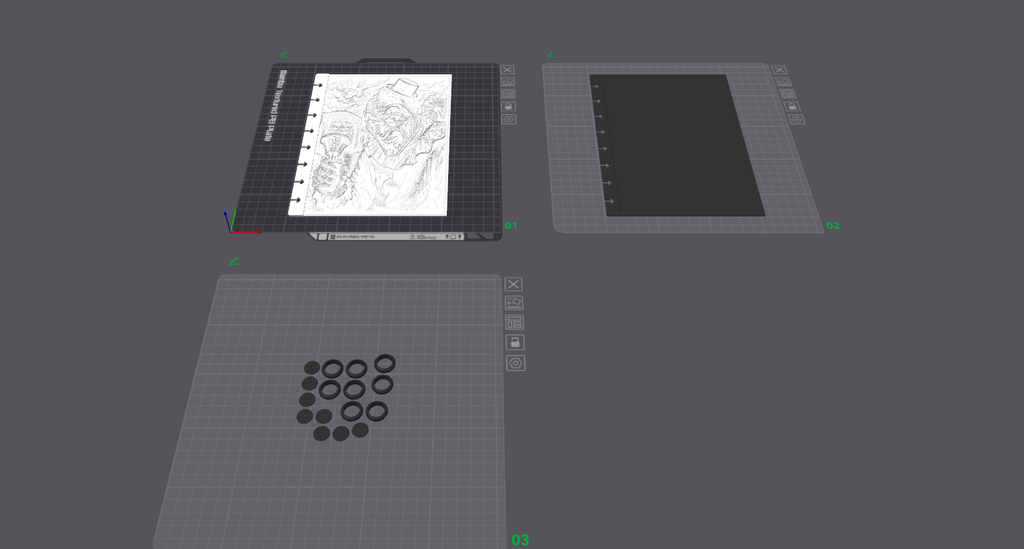This screenshot has width=1024, height=549.
Task: Select plate number label 01
Action: pyautogui.click(x=511, y=225)
